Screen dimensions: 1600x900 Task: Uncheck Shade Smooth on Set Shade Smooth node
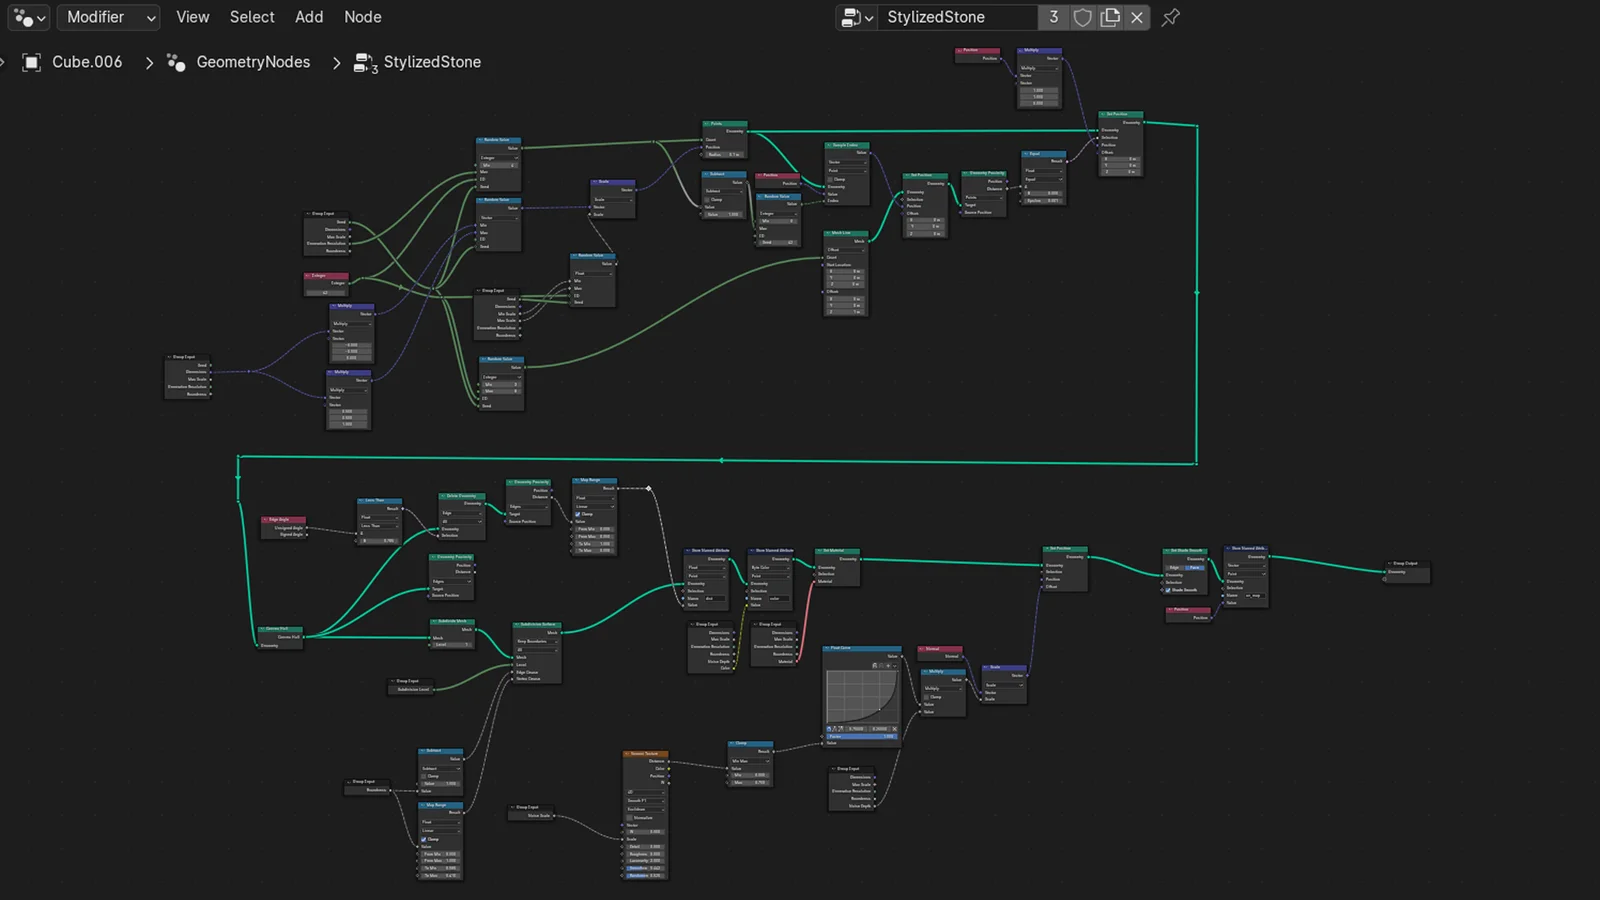click(x=1168, y=590)
